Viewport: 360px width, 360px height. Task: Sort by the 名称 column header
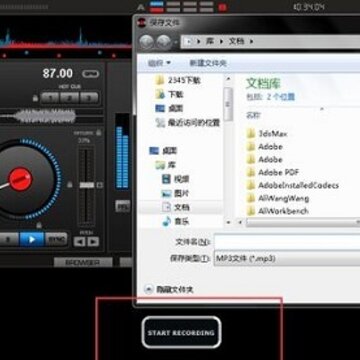(x=253, y=115)
